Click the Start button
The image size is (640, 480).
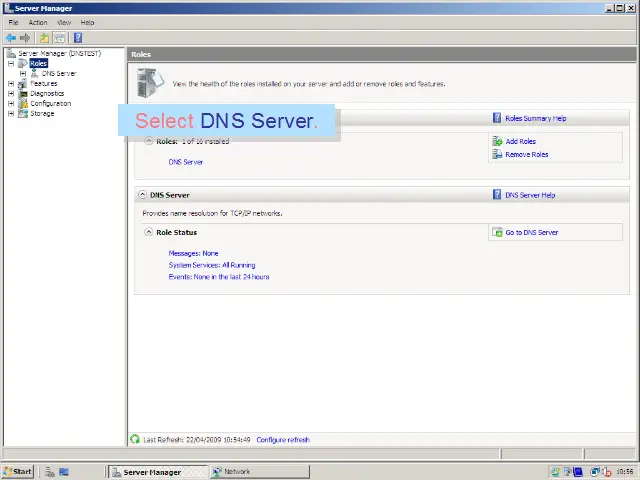click(17, 472)
